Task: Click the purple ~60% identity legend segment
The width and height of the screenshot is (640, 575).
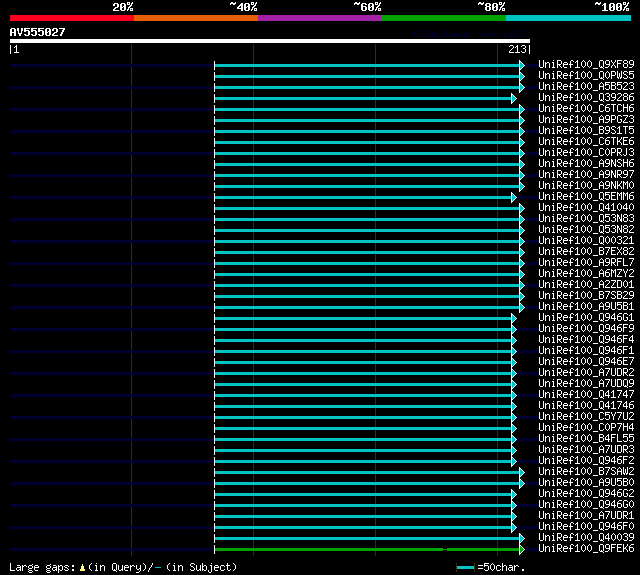Action: (320, 18)
